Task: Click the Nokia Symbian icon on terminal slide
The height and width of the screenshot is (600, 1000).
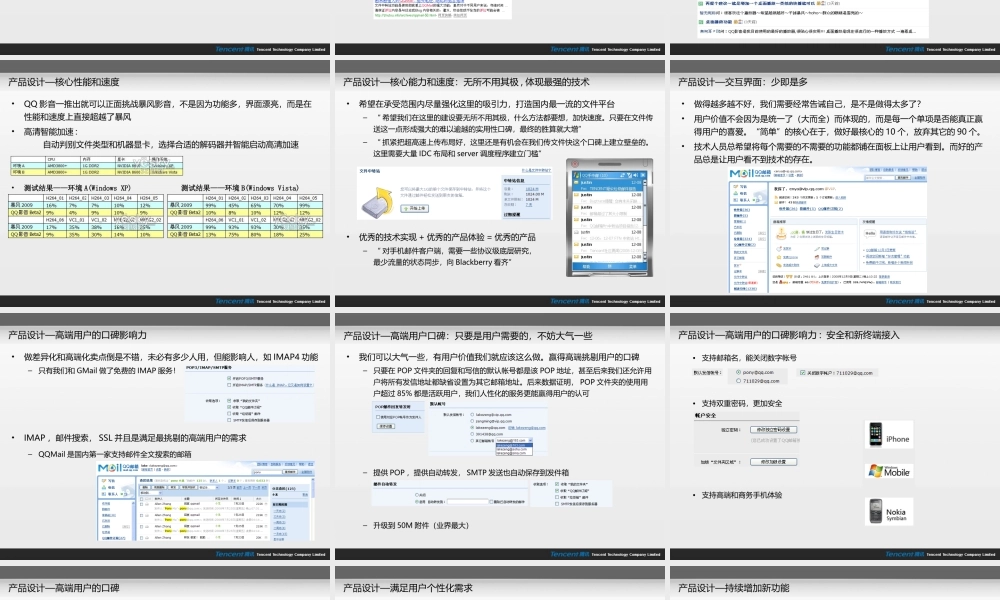Action: (x=876, y=511)
